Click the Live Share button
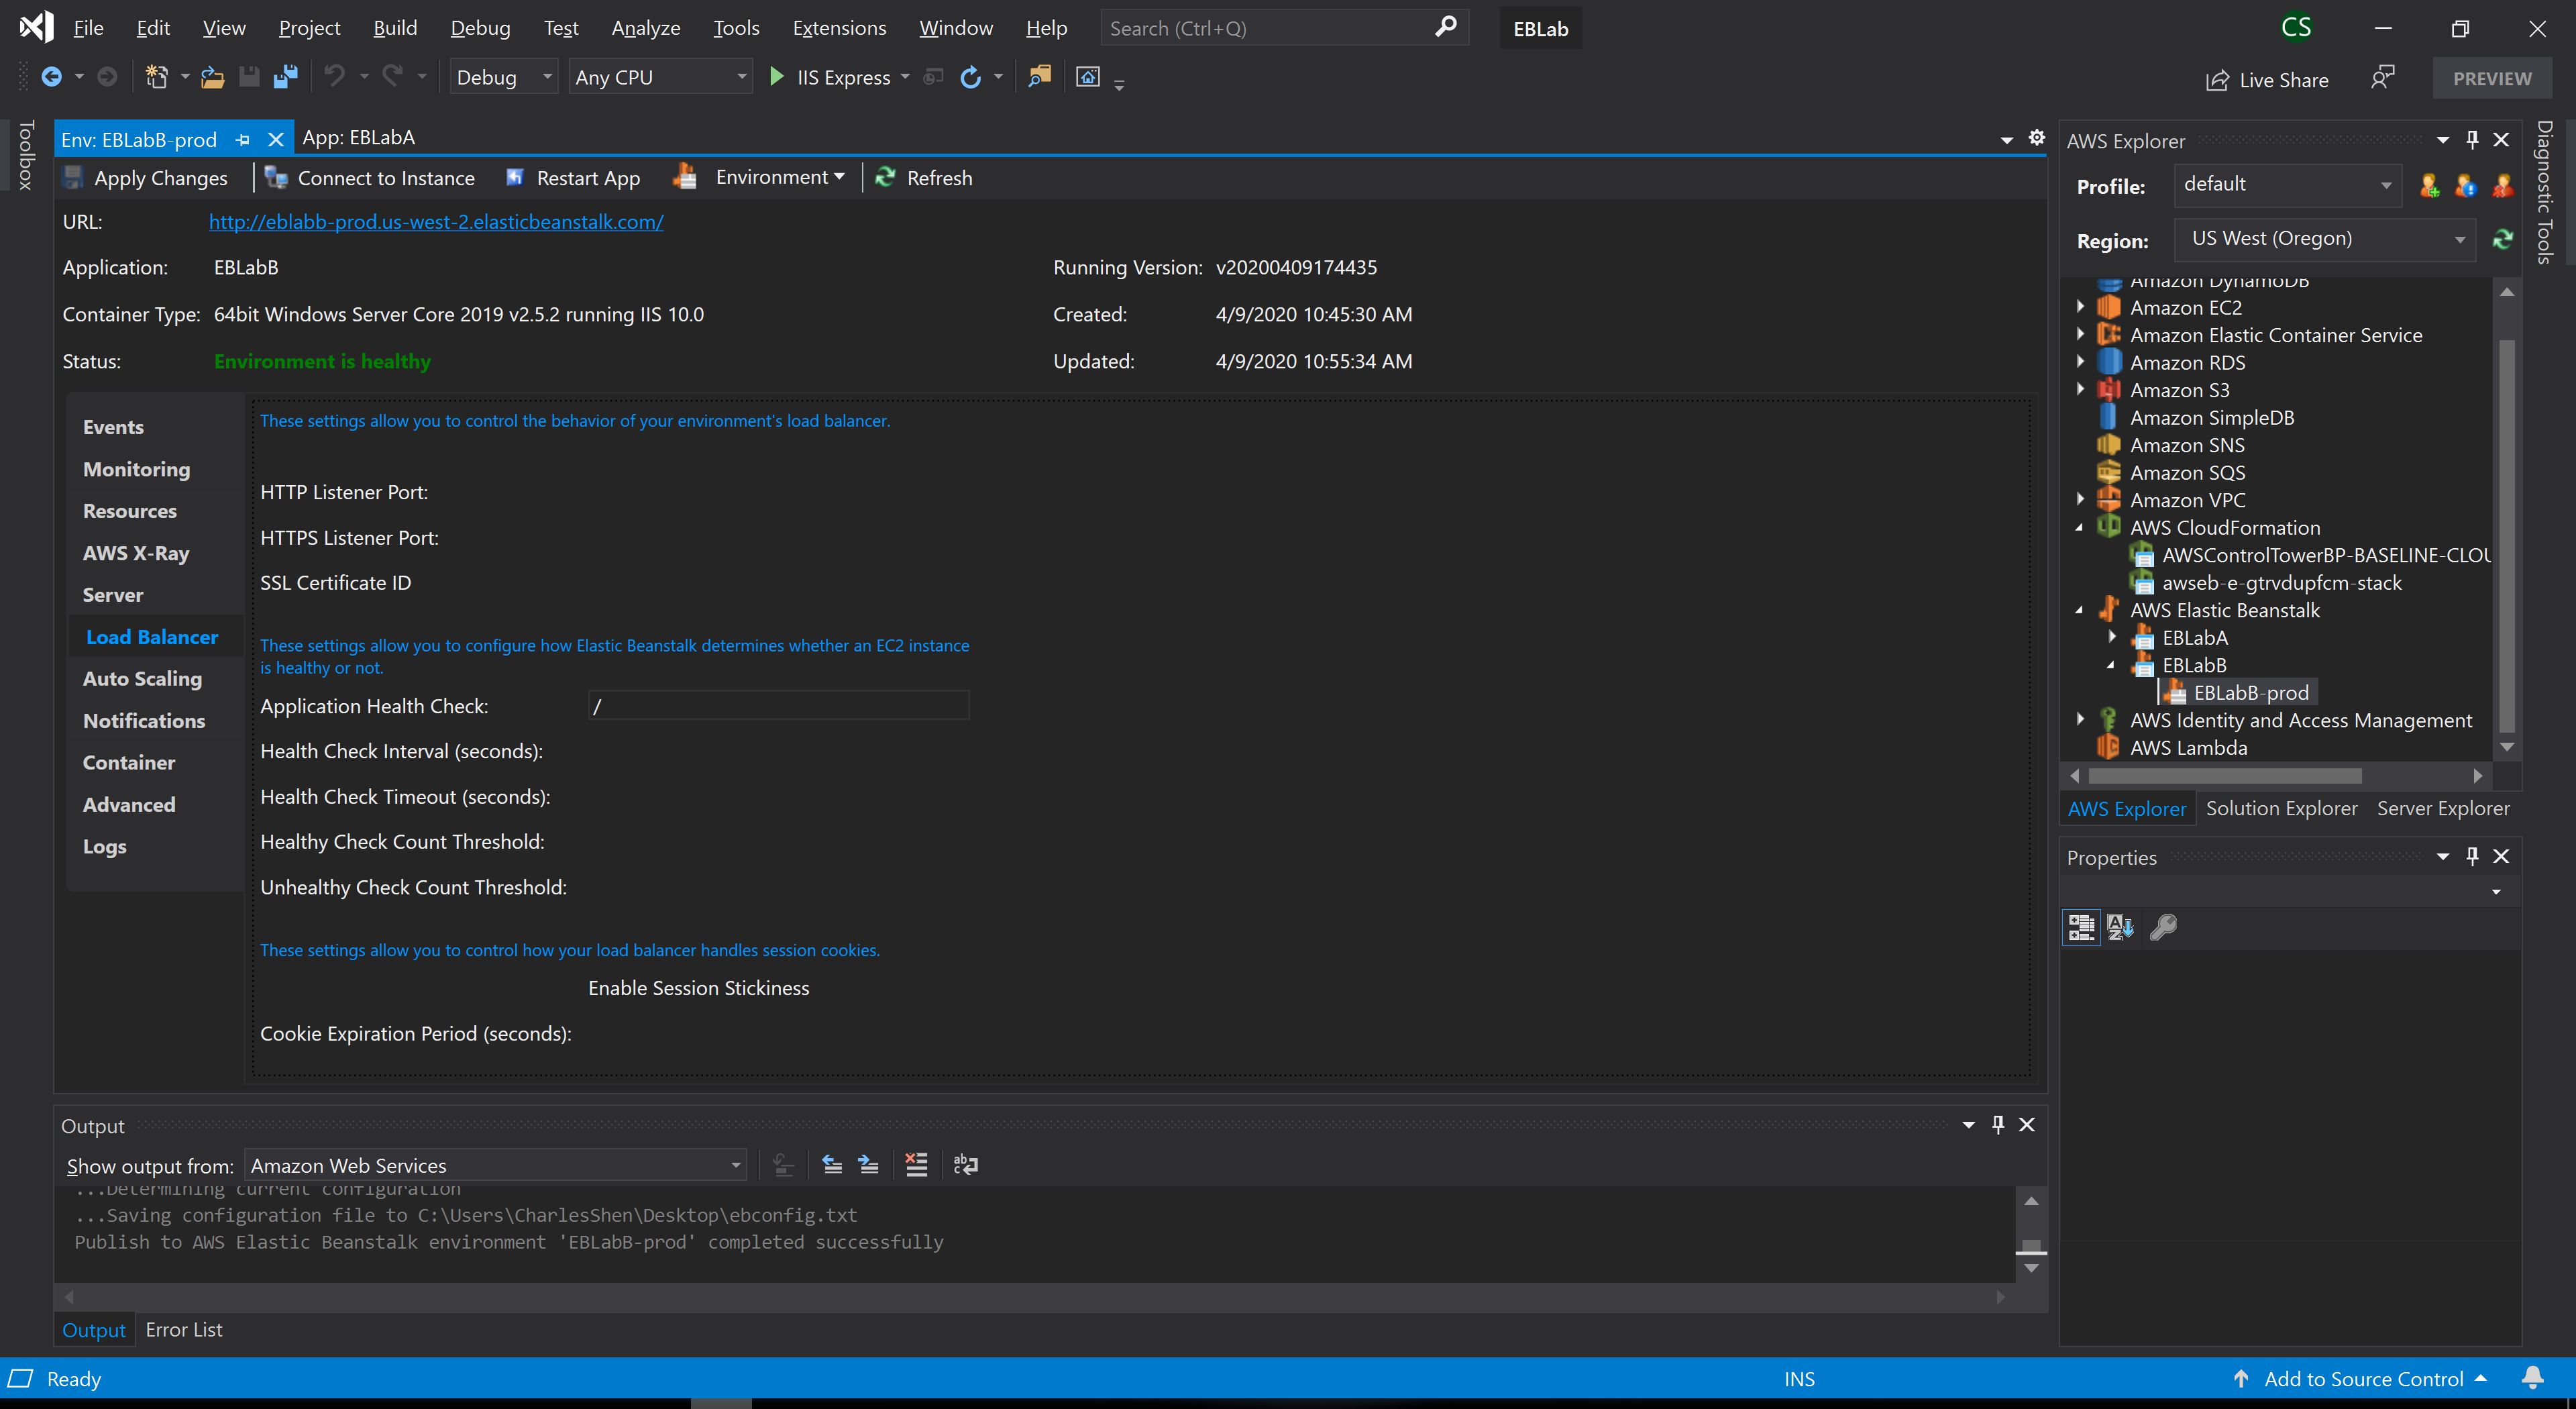This screenshot has height=1409, width=2576. point(2267,80)
